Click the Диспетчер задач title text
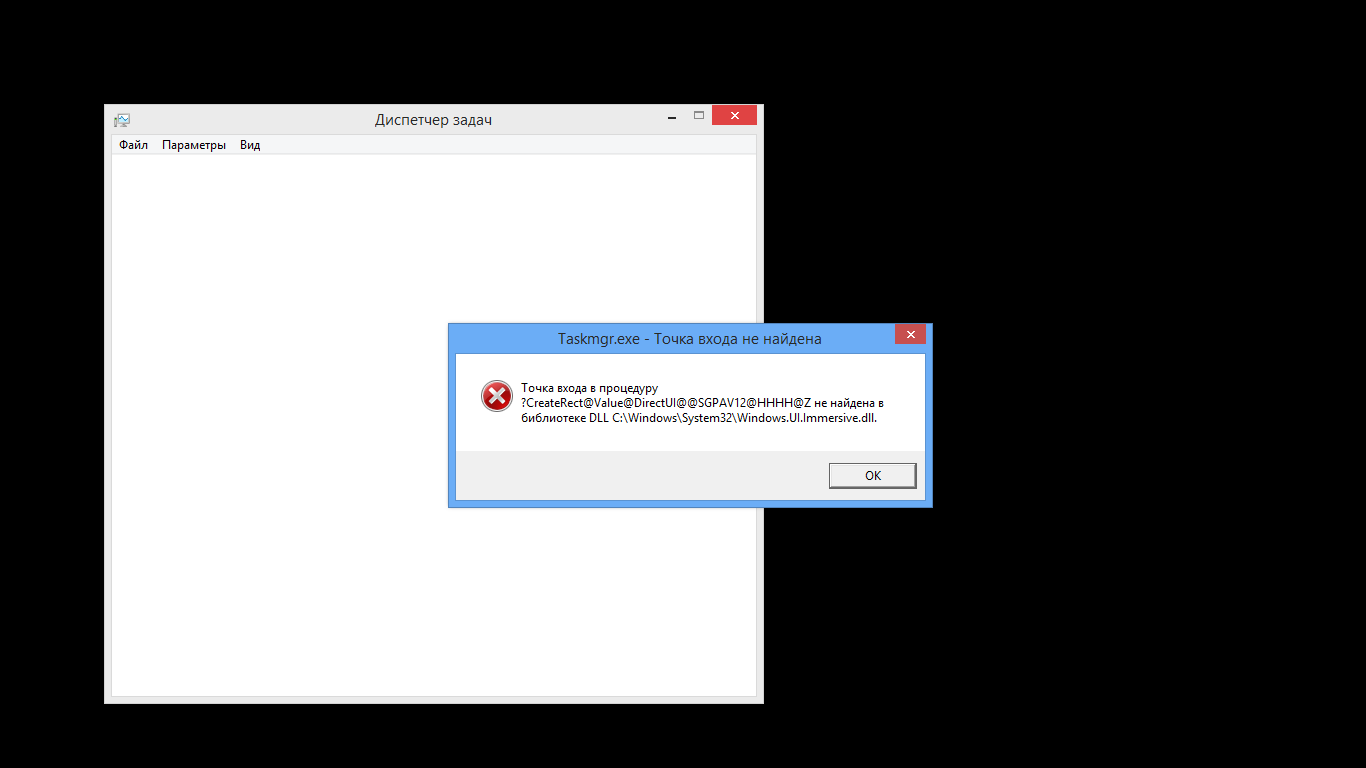Image resolution: width=1366 pixels, height=768 pixels. point(433,120)
